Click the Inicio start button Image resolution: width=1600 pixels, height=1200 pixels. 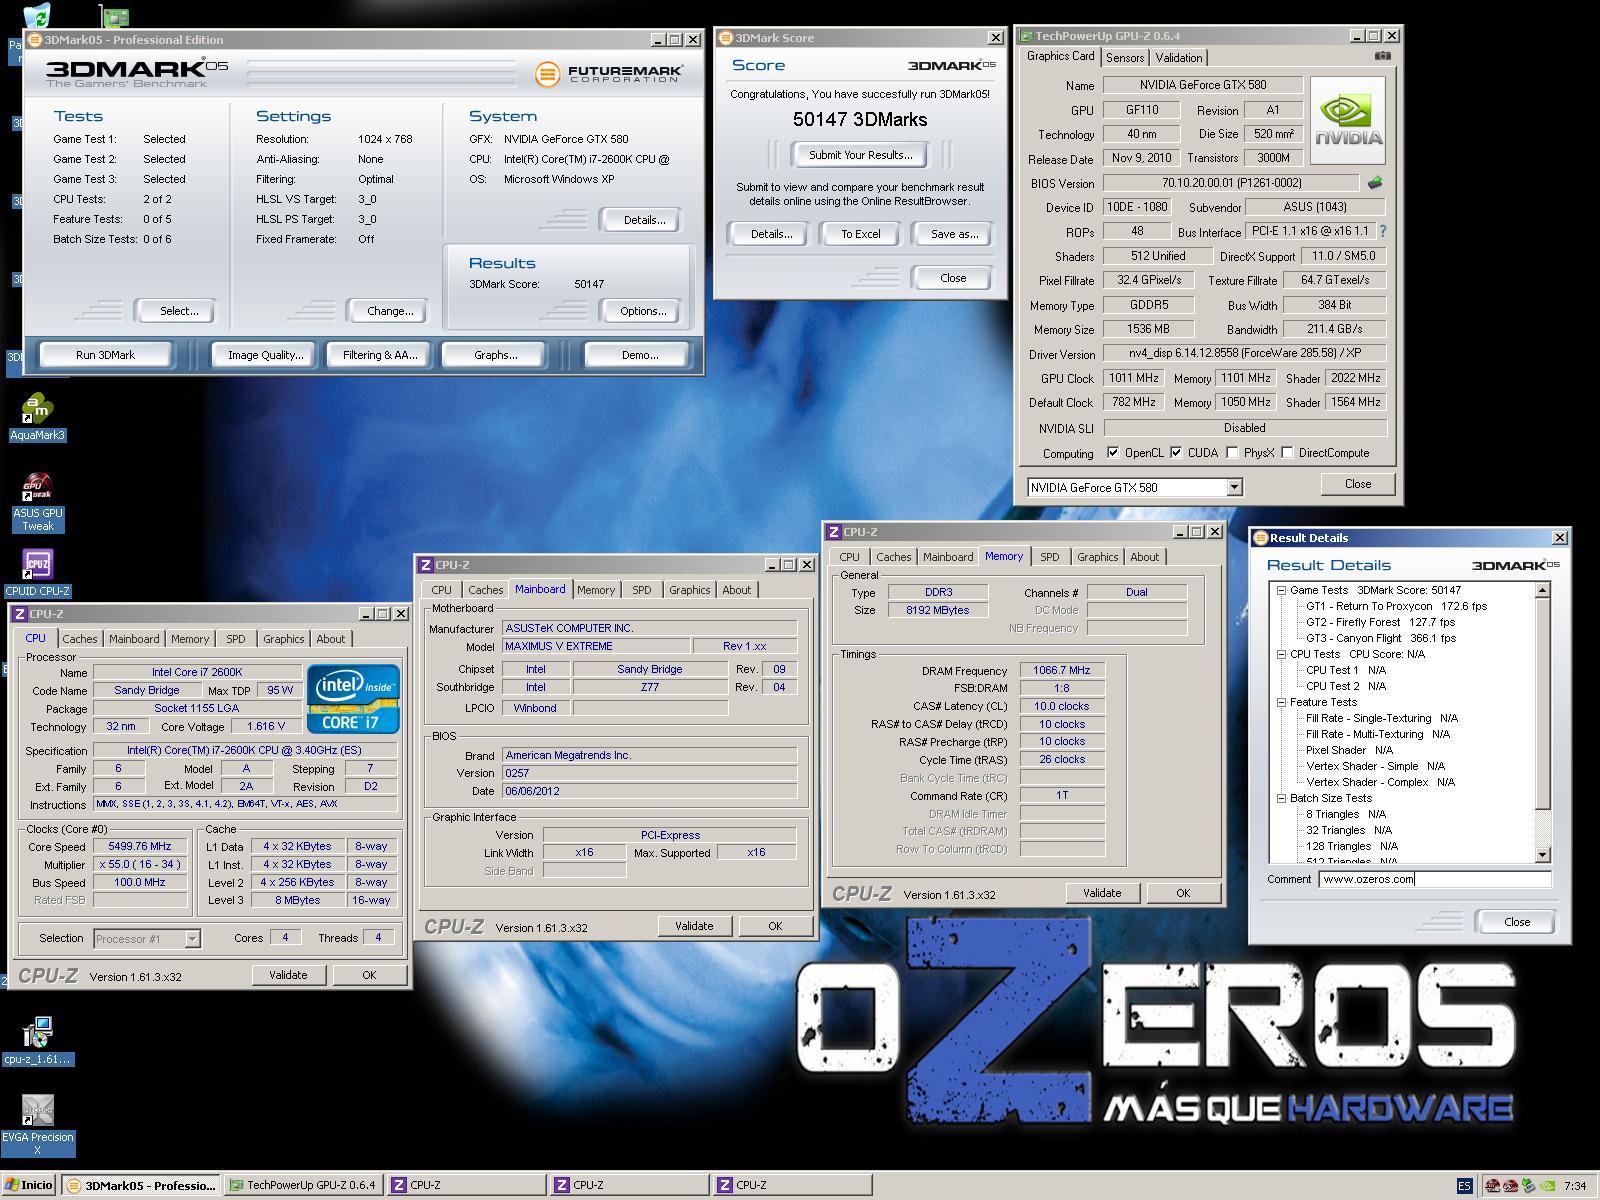29,1186
